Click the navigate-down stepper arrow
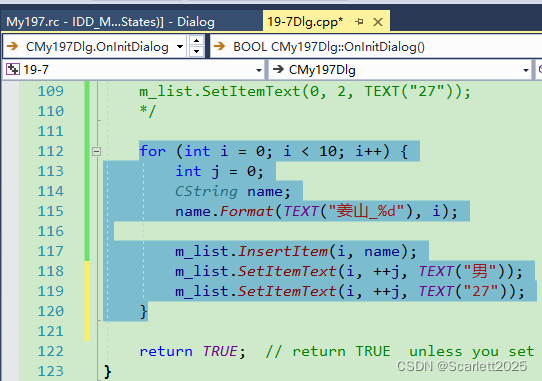 tap(196, 52)
